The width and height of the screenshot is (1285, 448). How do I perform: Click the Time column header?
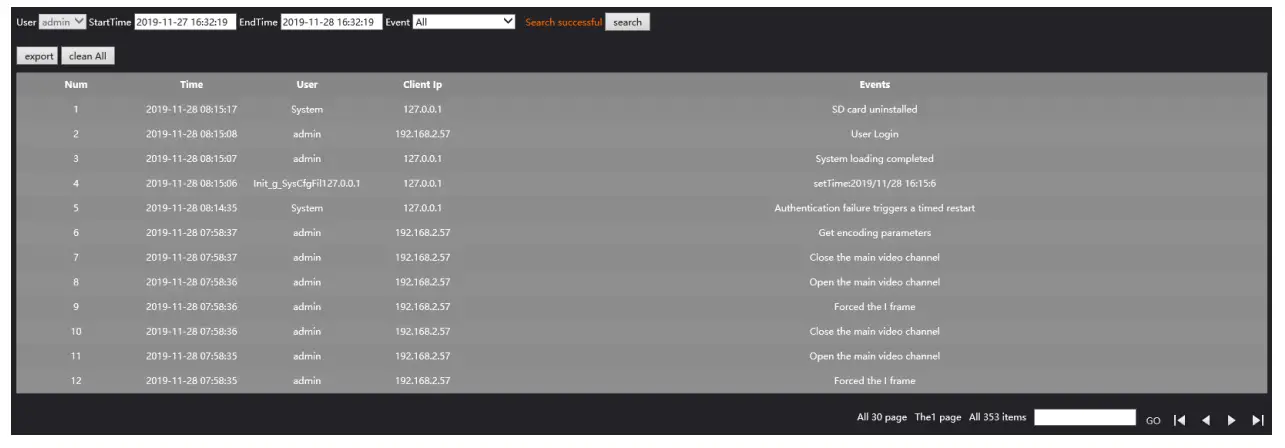(191, 84)
